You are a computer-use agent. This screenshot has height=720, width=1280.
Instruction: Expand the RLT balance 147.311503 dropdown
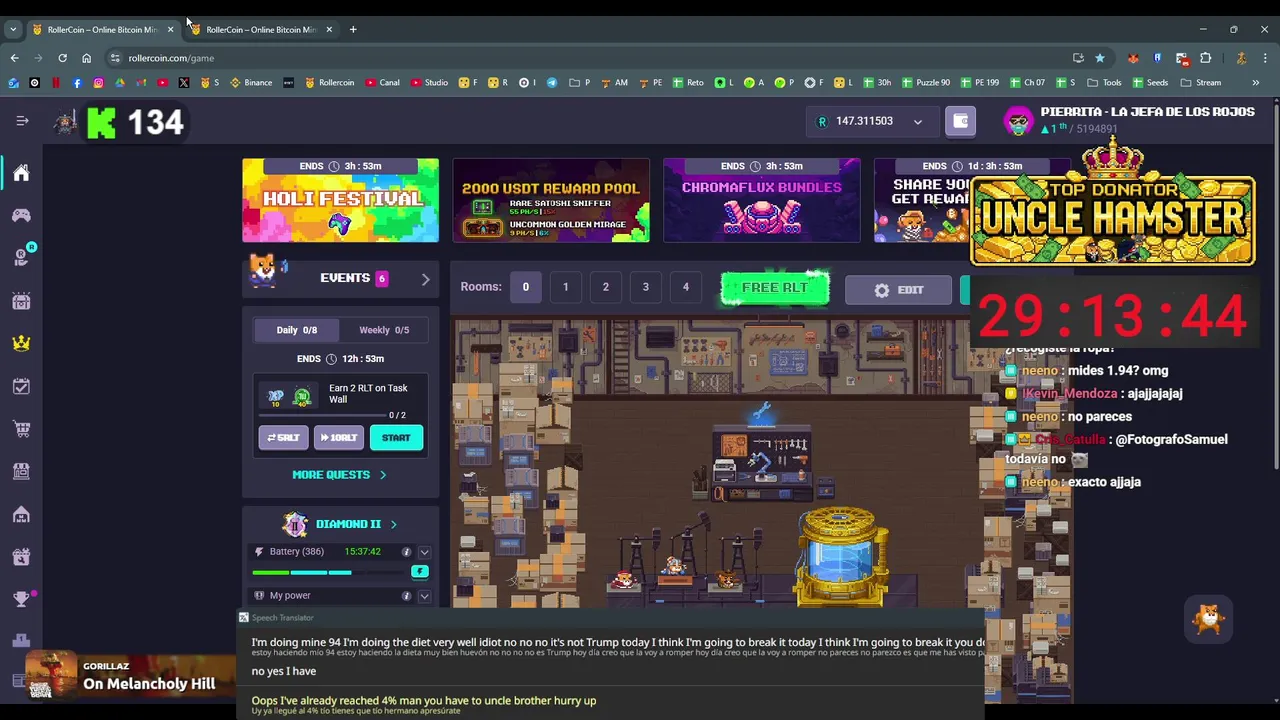click(917, 122)
